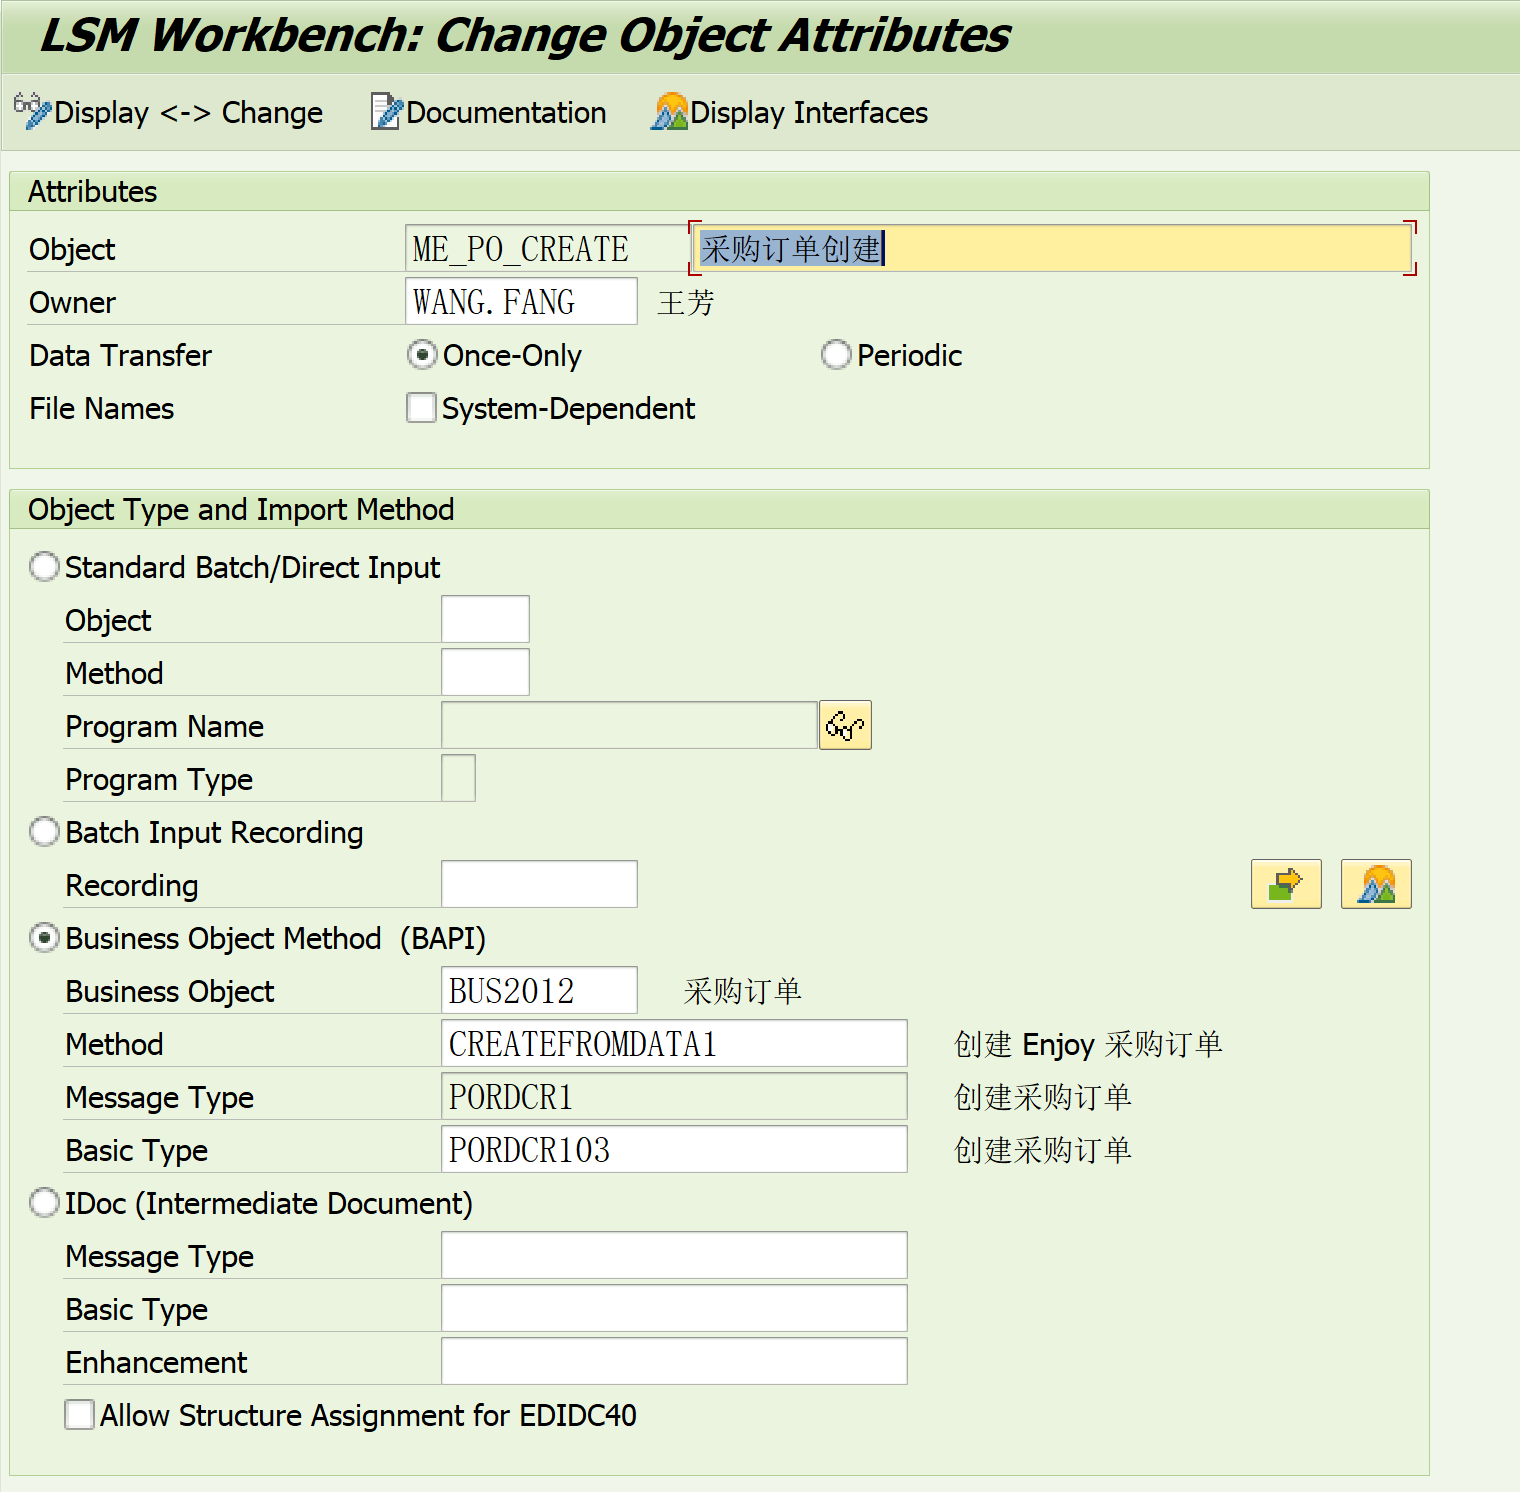Click the empty Recording input field

(538, 883)
